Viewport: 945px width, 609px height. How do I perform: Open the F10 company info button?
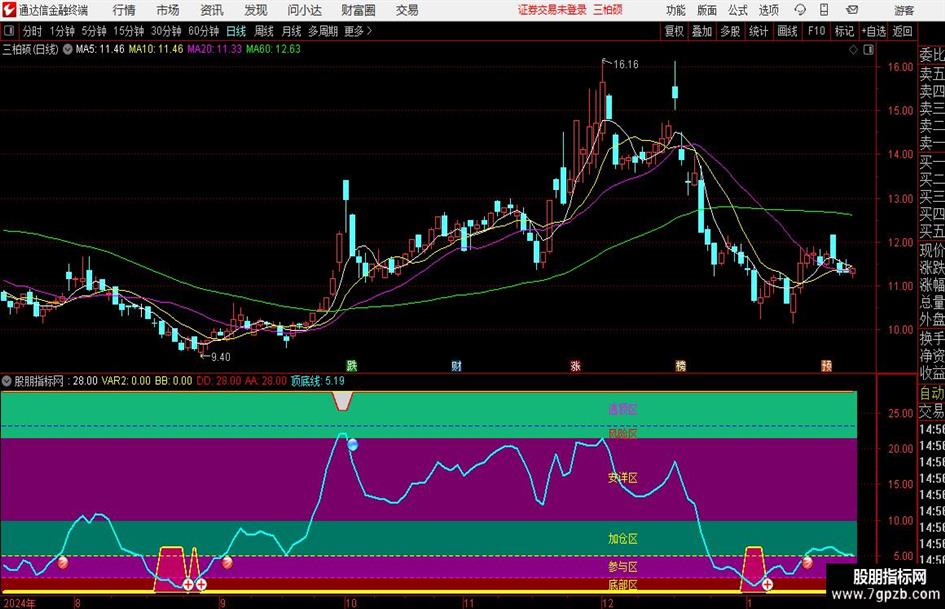pos(817,31)
